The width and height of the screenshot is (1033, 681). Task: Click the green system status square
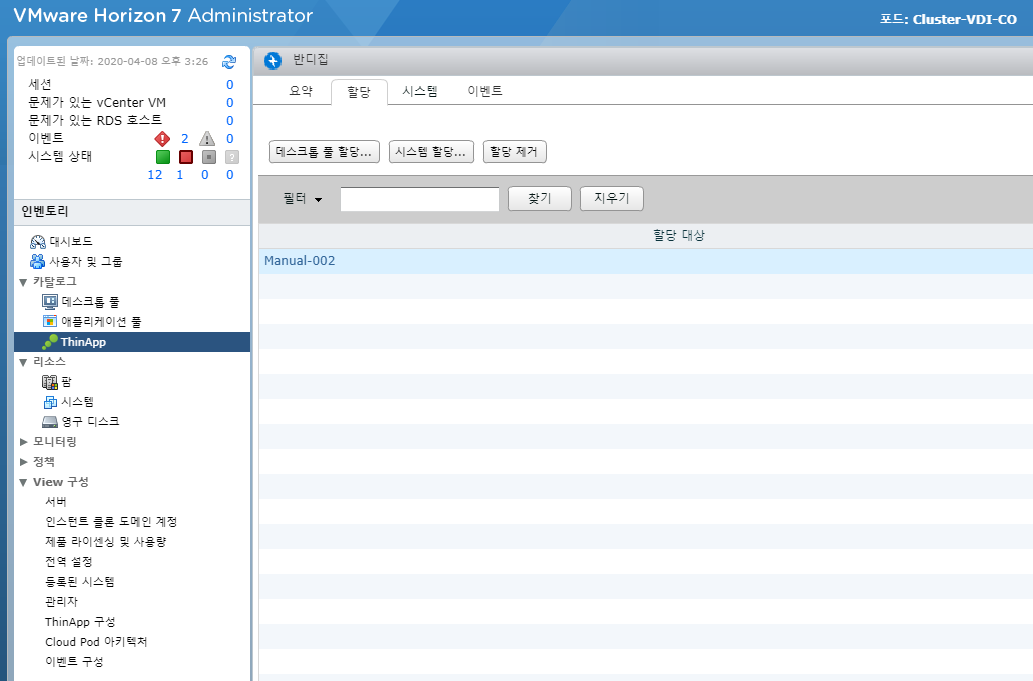(163, 157)
